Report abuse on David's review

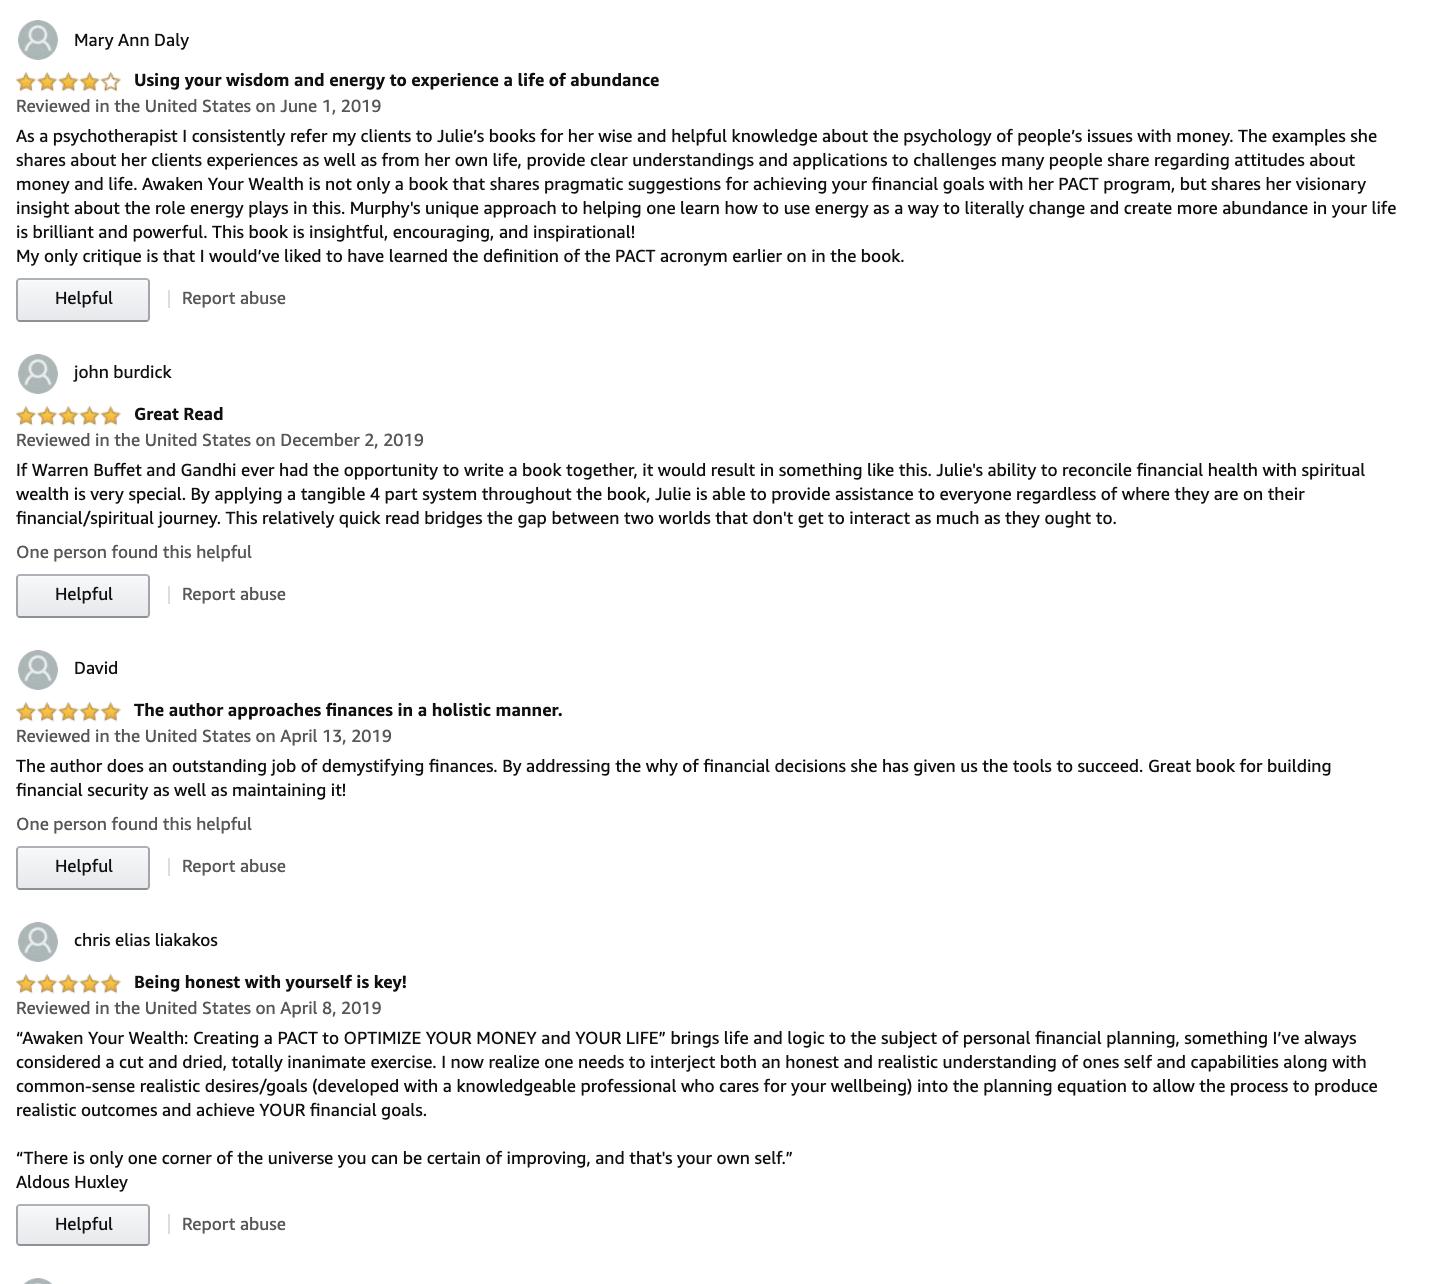click(x=234, y=866)
